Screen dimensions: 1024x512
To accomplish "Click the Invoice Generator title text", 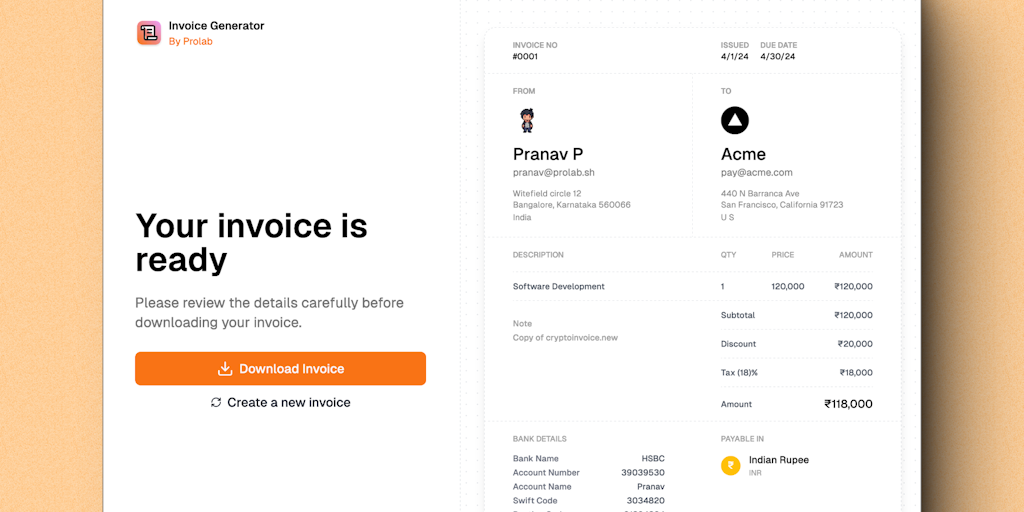I will click(x=216, y=26).
